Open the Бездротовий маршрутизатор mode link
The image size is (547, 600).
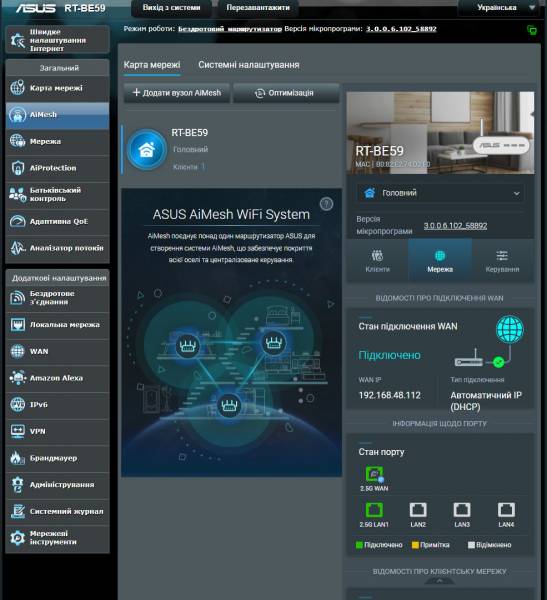click(230, 29)
